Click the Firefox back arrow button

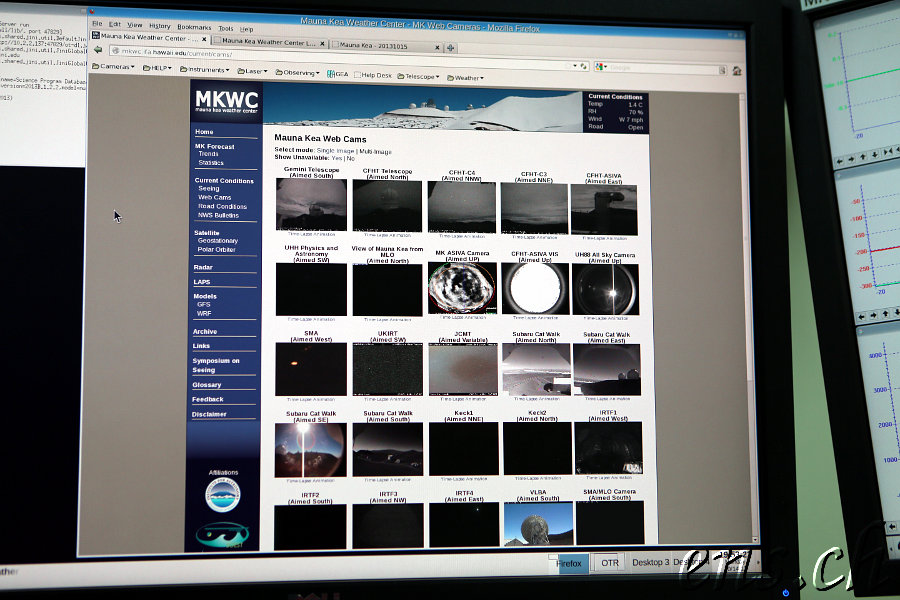98,50
